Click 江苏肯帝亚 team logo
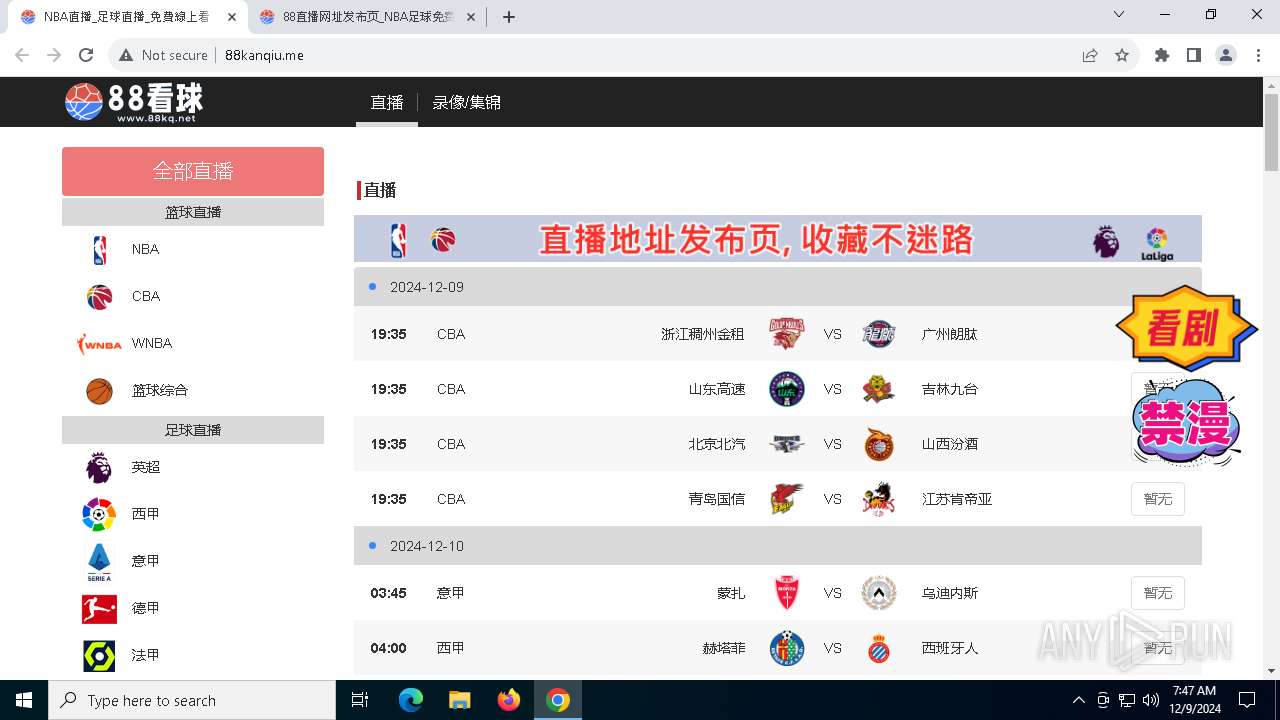Image resolution: width=1280 pixels, height=720 pixels. click(x=878, y=499)
